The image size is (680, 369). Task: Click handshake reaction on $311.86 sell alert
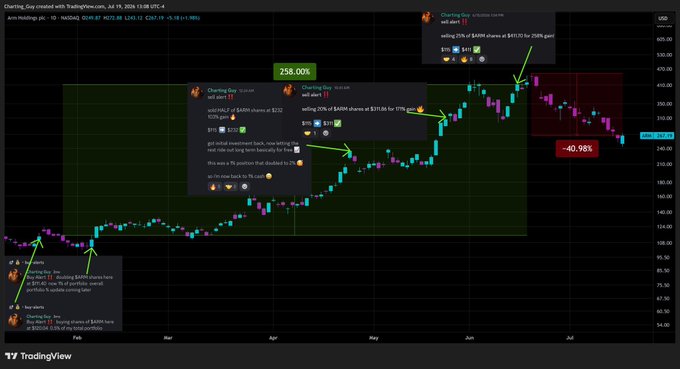coord(310,133)
